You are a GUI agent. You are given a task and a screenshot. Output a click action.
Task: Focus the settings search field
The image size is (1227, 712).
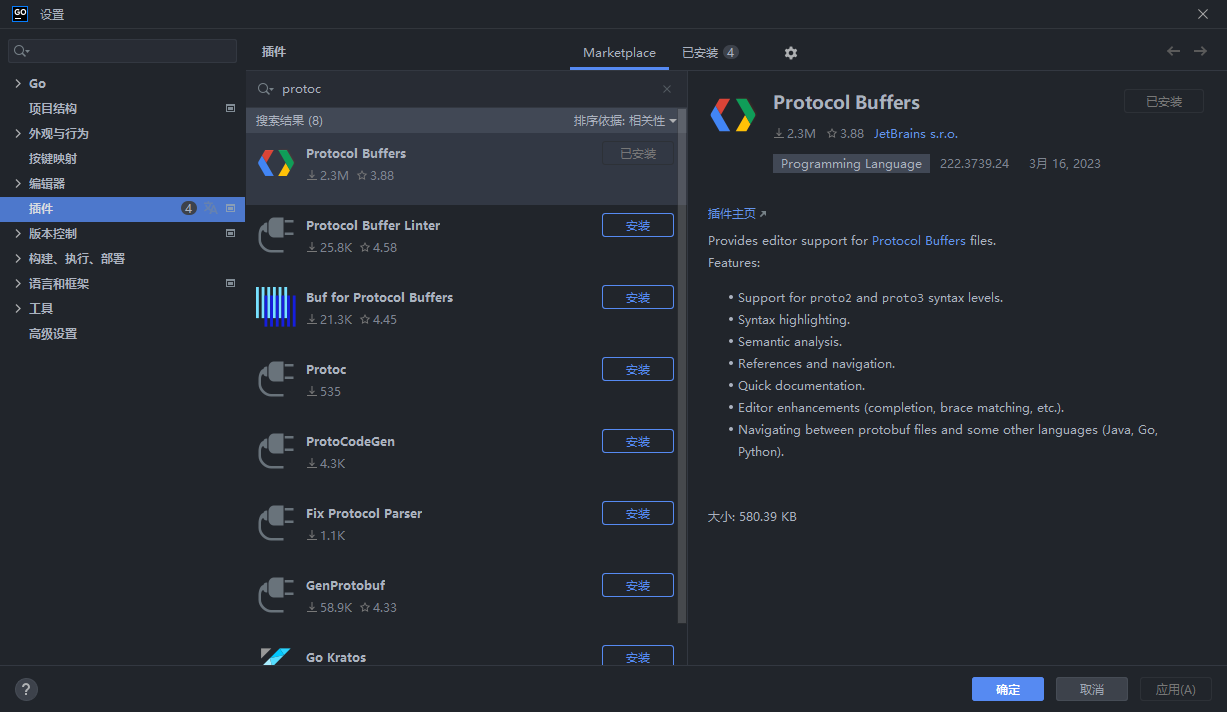coord(122,50)
